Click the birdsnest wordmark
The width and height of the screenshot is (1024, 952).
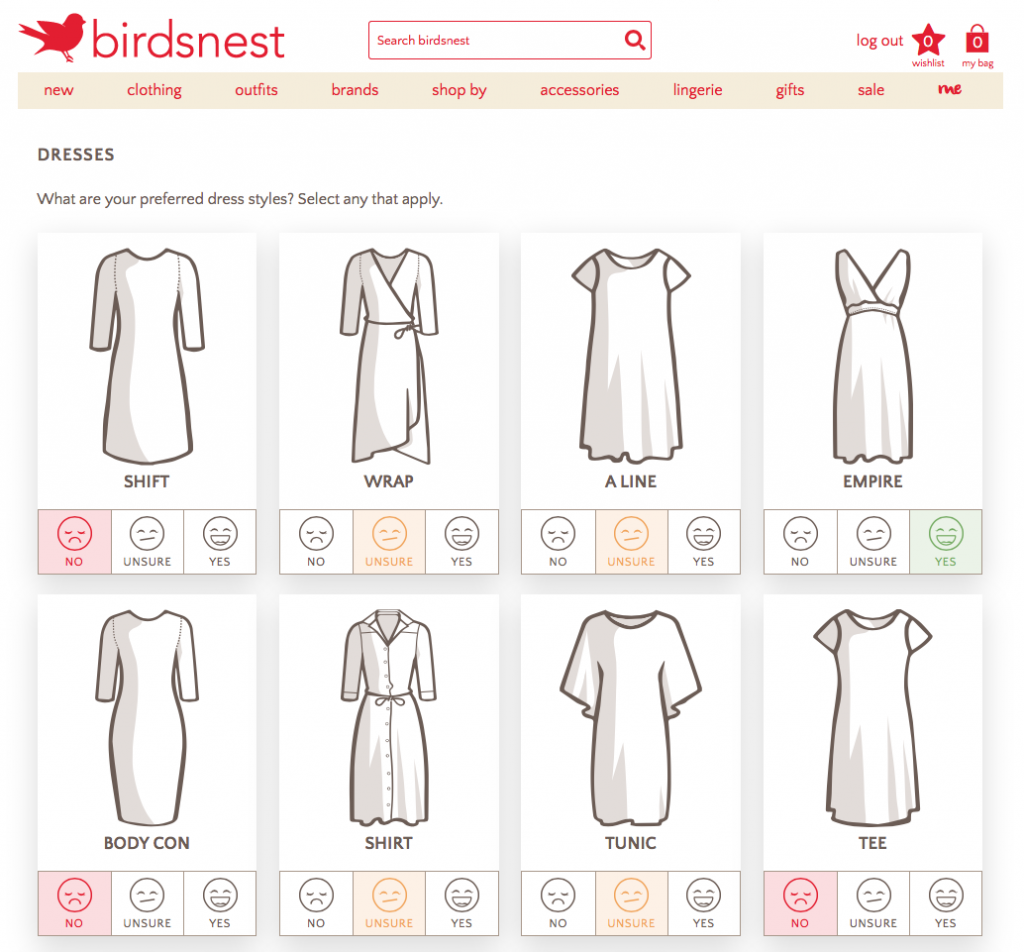tap(188, 39)
